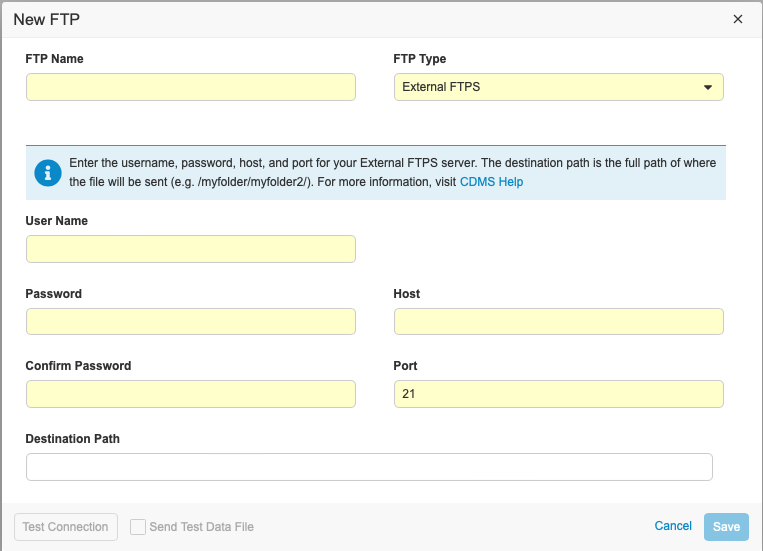The width and height of the screenshot is (763, 551).
Task: Click the Confirm Password input field
Action: pyautogui.click(x=191, y=394)
